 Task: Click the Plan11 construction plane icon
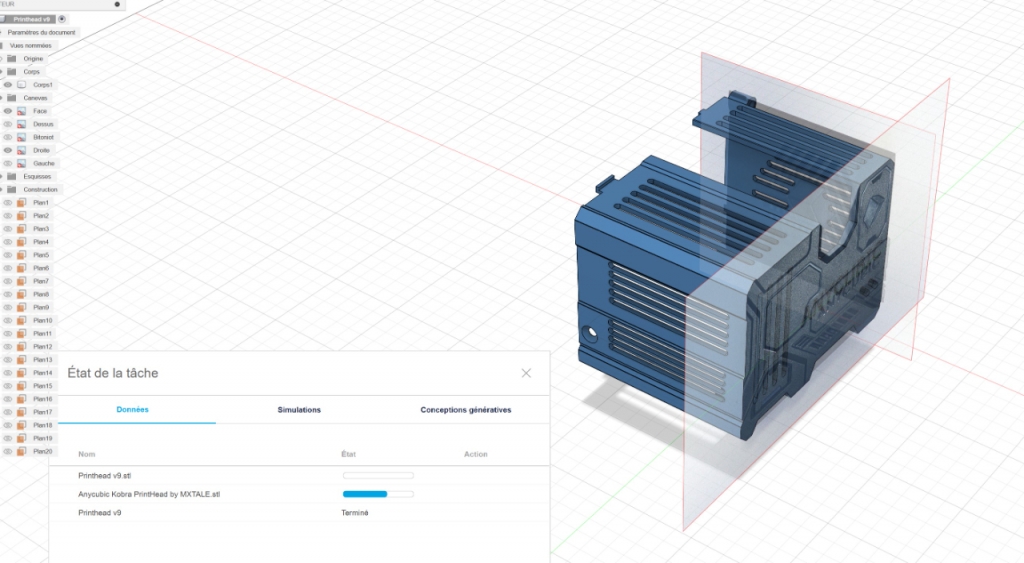coord(22,333)
